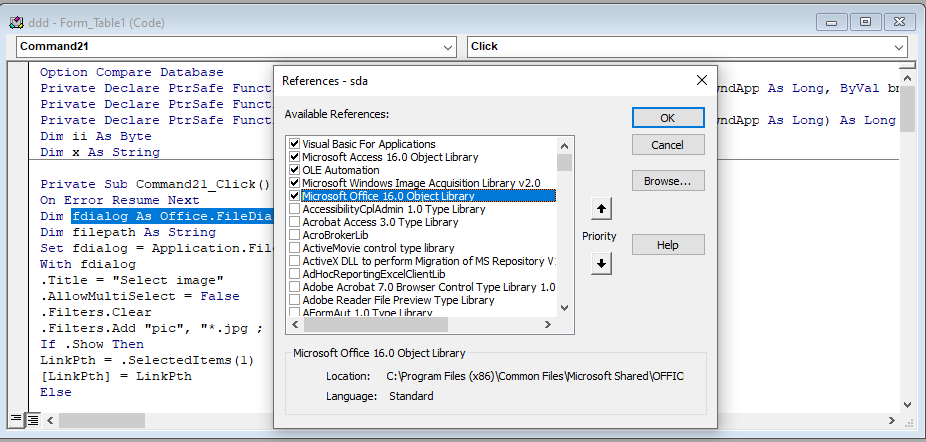The width and height of the screenshot is (926, 442).
Task: Uncheck Microsoft Office 16.0 Object Library
Action: pyautogui.click(x=294, y=196)
